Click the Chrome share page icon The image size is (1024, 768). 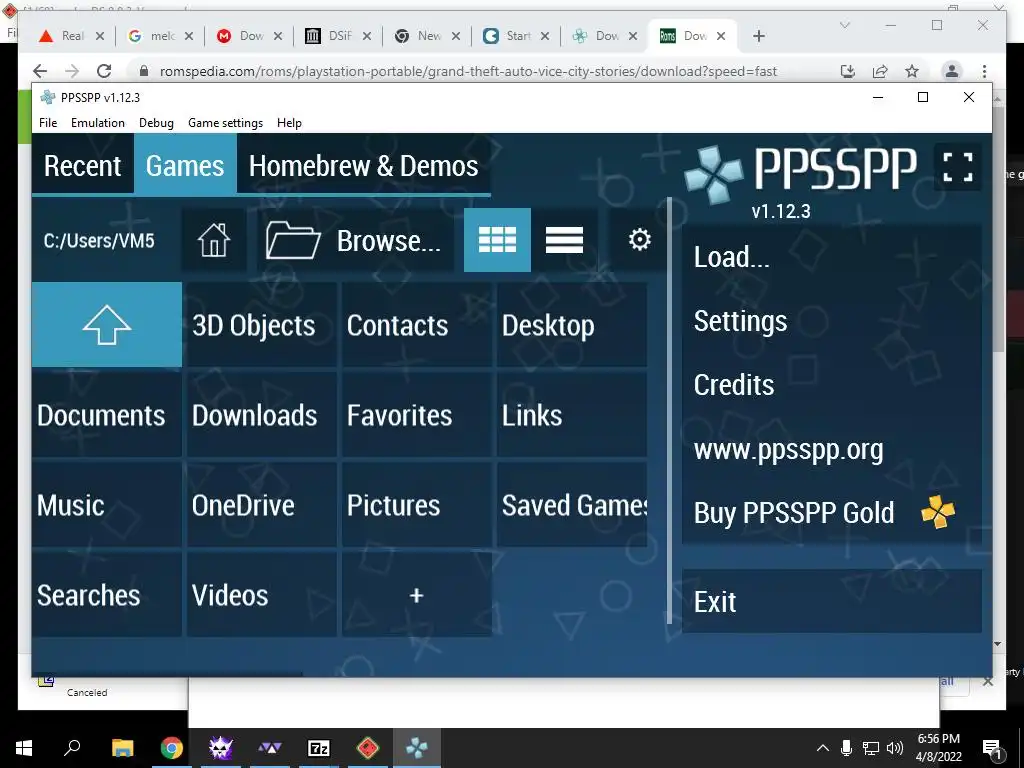[x=880, y=71]
